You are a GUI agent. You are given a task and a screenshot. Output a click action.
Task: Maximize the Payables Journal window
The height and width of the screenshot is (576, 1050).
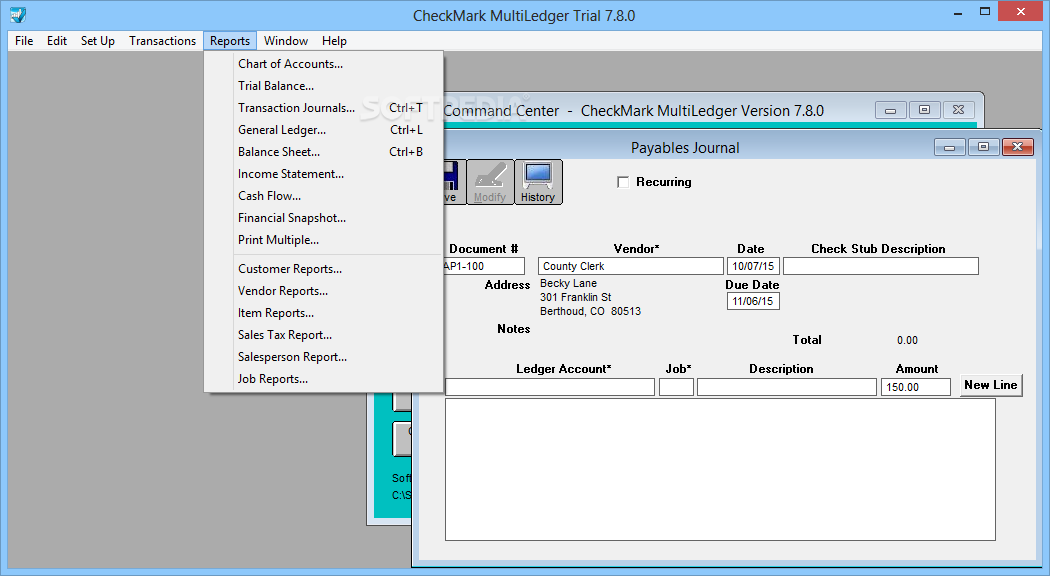click(983, 147)
